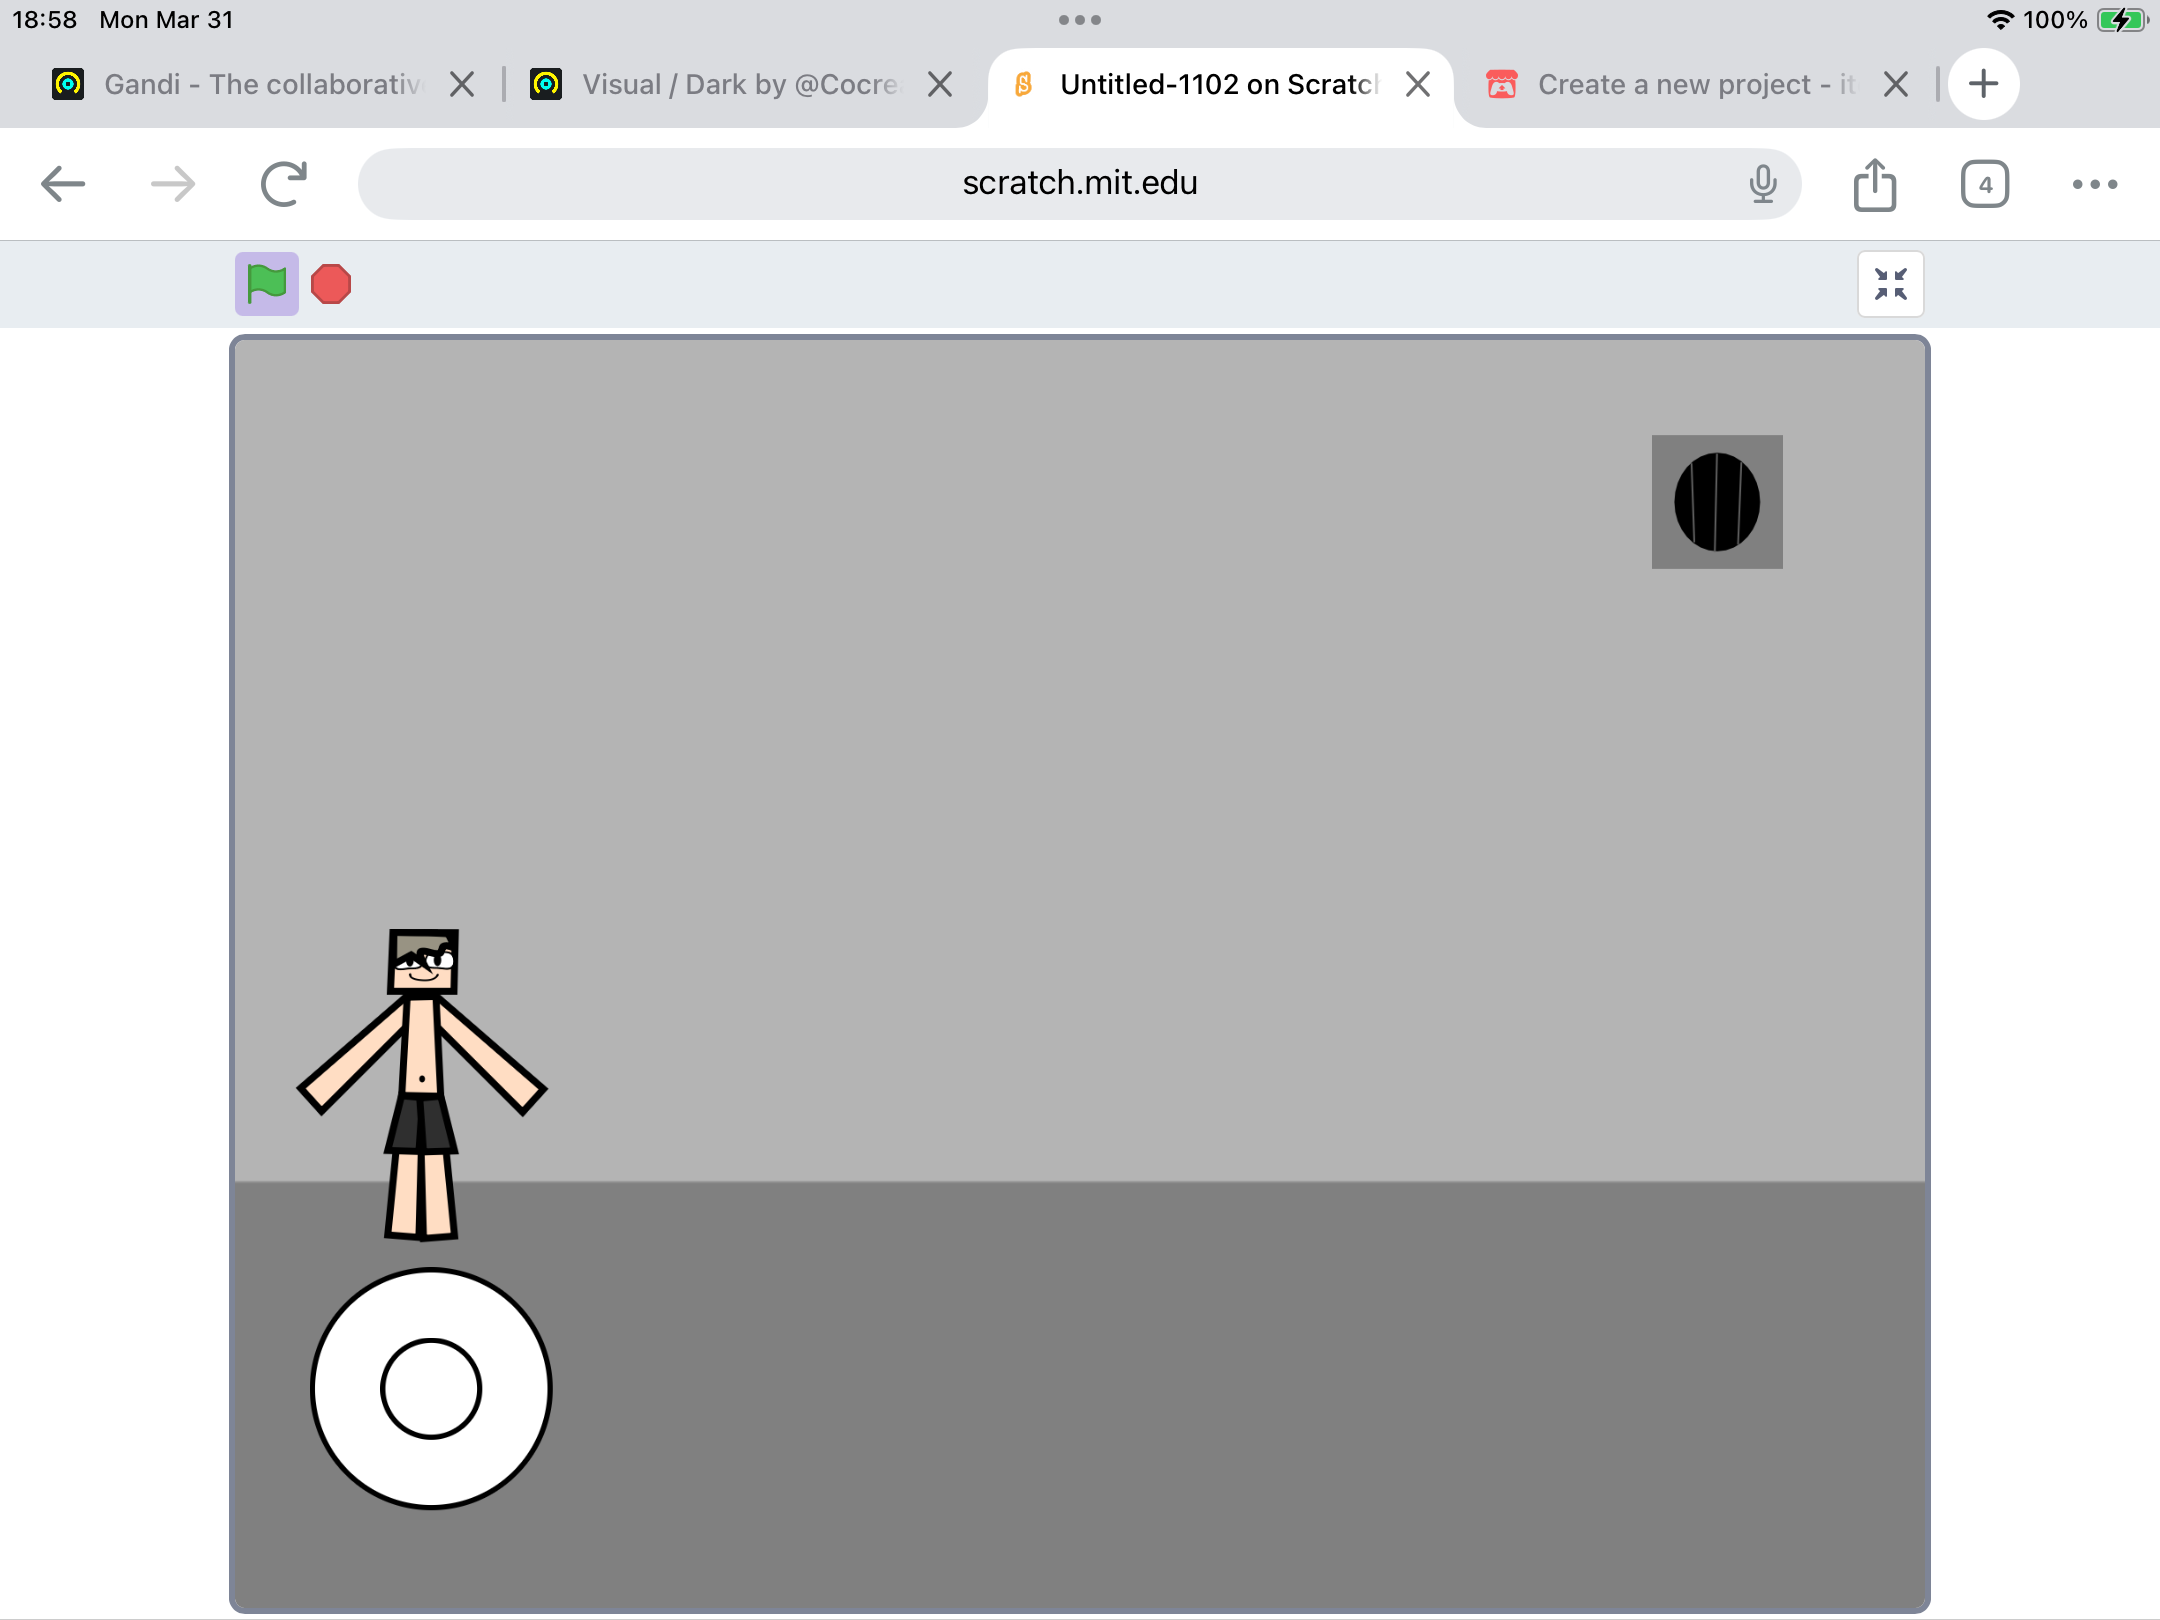Open a new tab with plus button
This screenshot has width=2160, height=1620.
pyautogui.click(x=1984, y=84)
